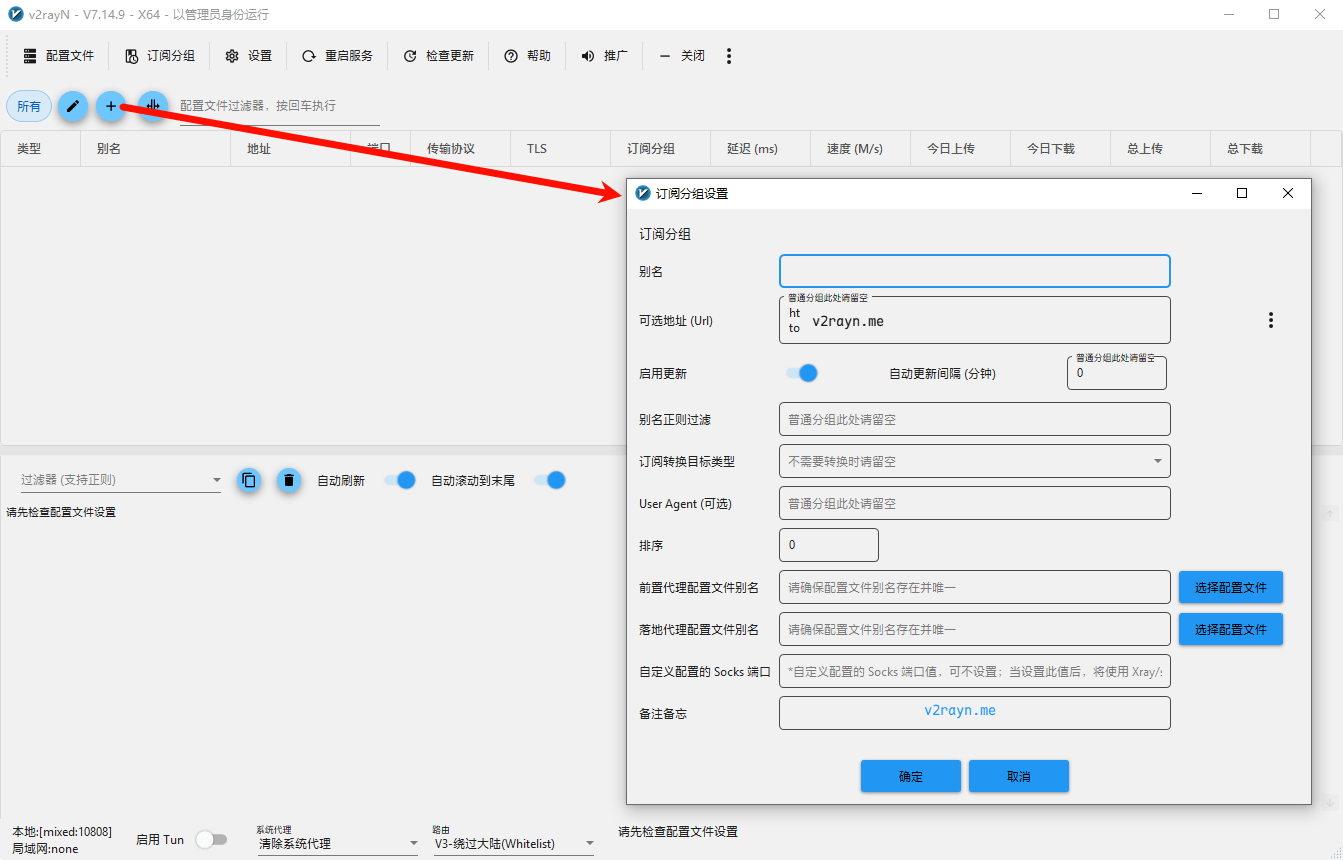The height and width of the screenshot is (860, 1343).
Task: Sort by the 总上传 column header
Action: 1160,148
